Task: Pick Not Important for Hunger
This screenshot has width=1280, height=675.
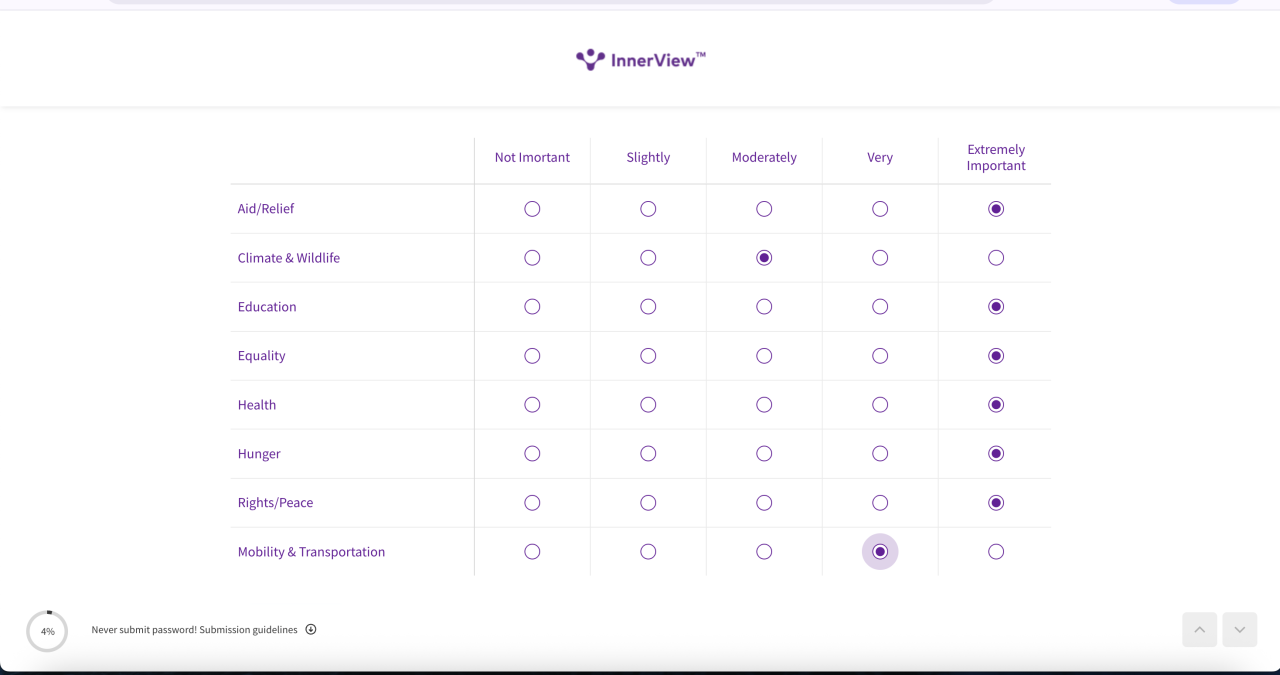Action: coord(532,454)
